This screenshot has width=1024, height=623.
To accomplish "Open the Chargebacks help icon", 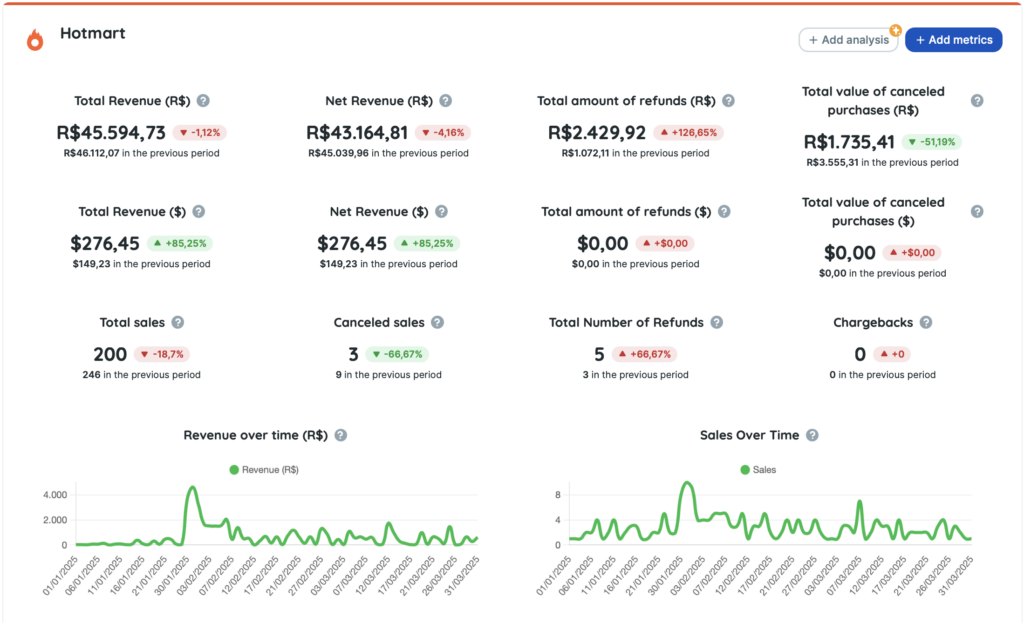I will pyautogui.click(x=925, y=322).
